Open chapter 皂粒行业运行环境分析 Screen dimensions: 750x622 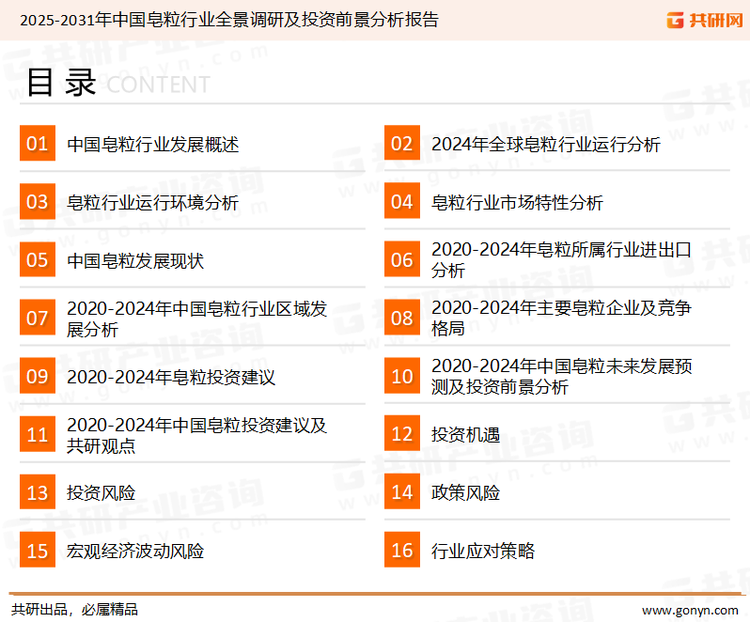(x=153, y=202)
